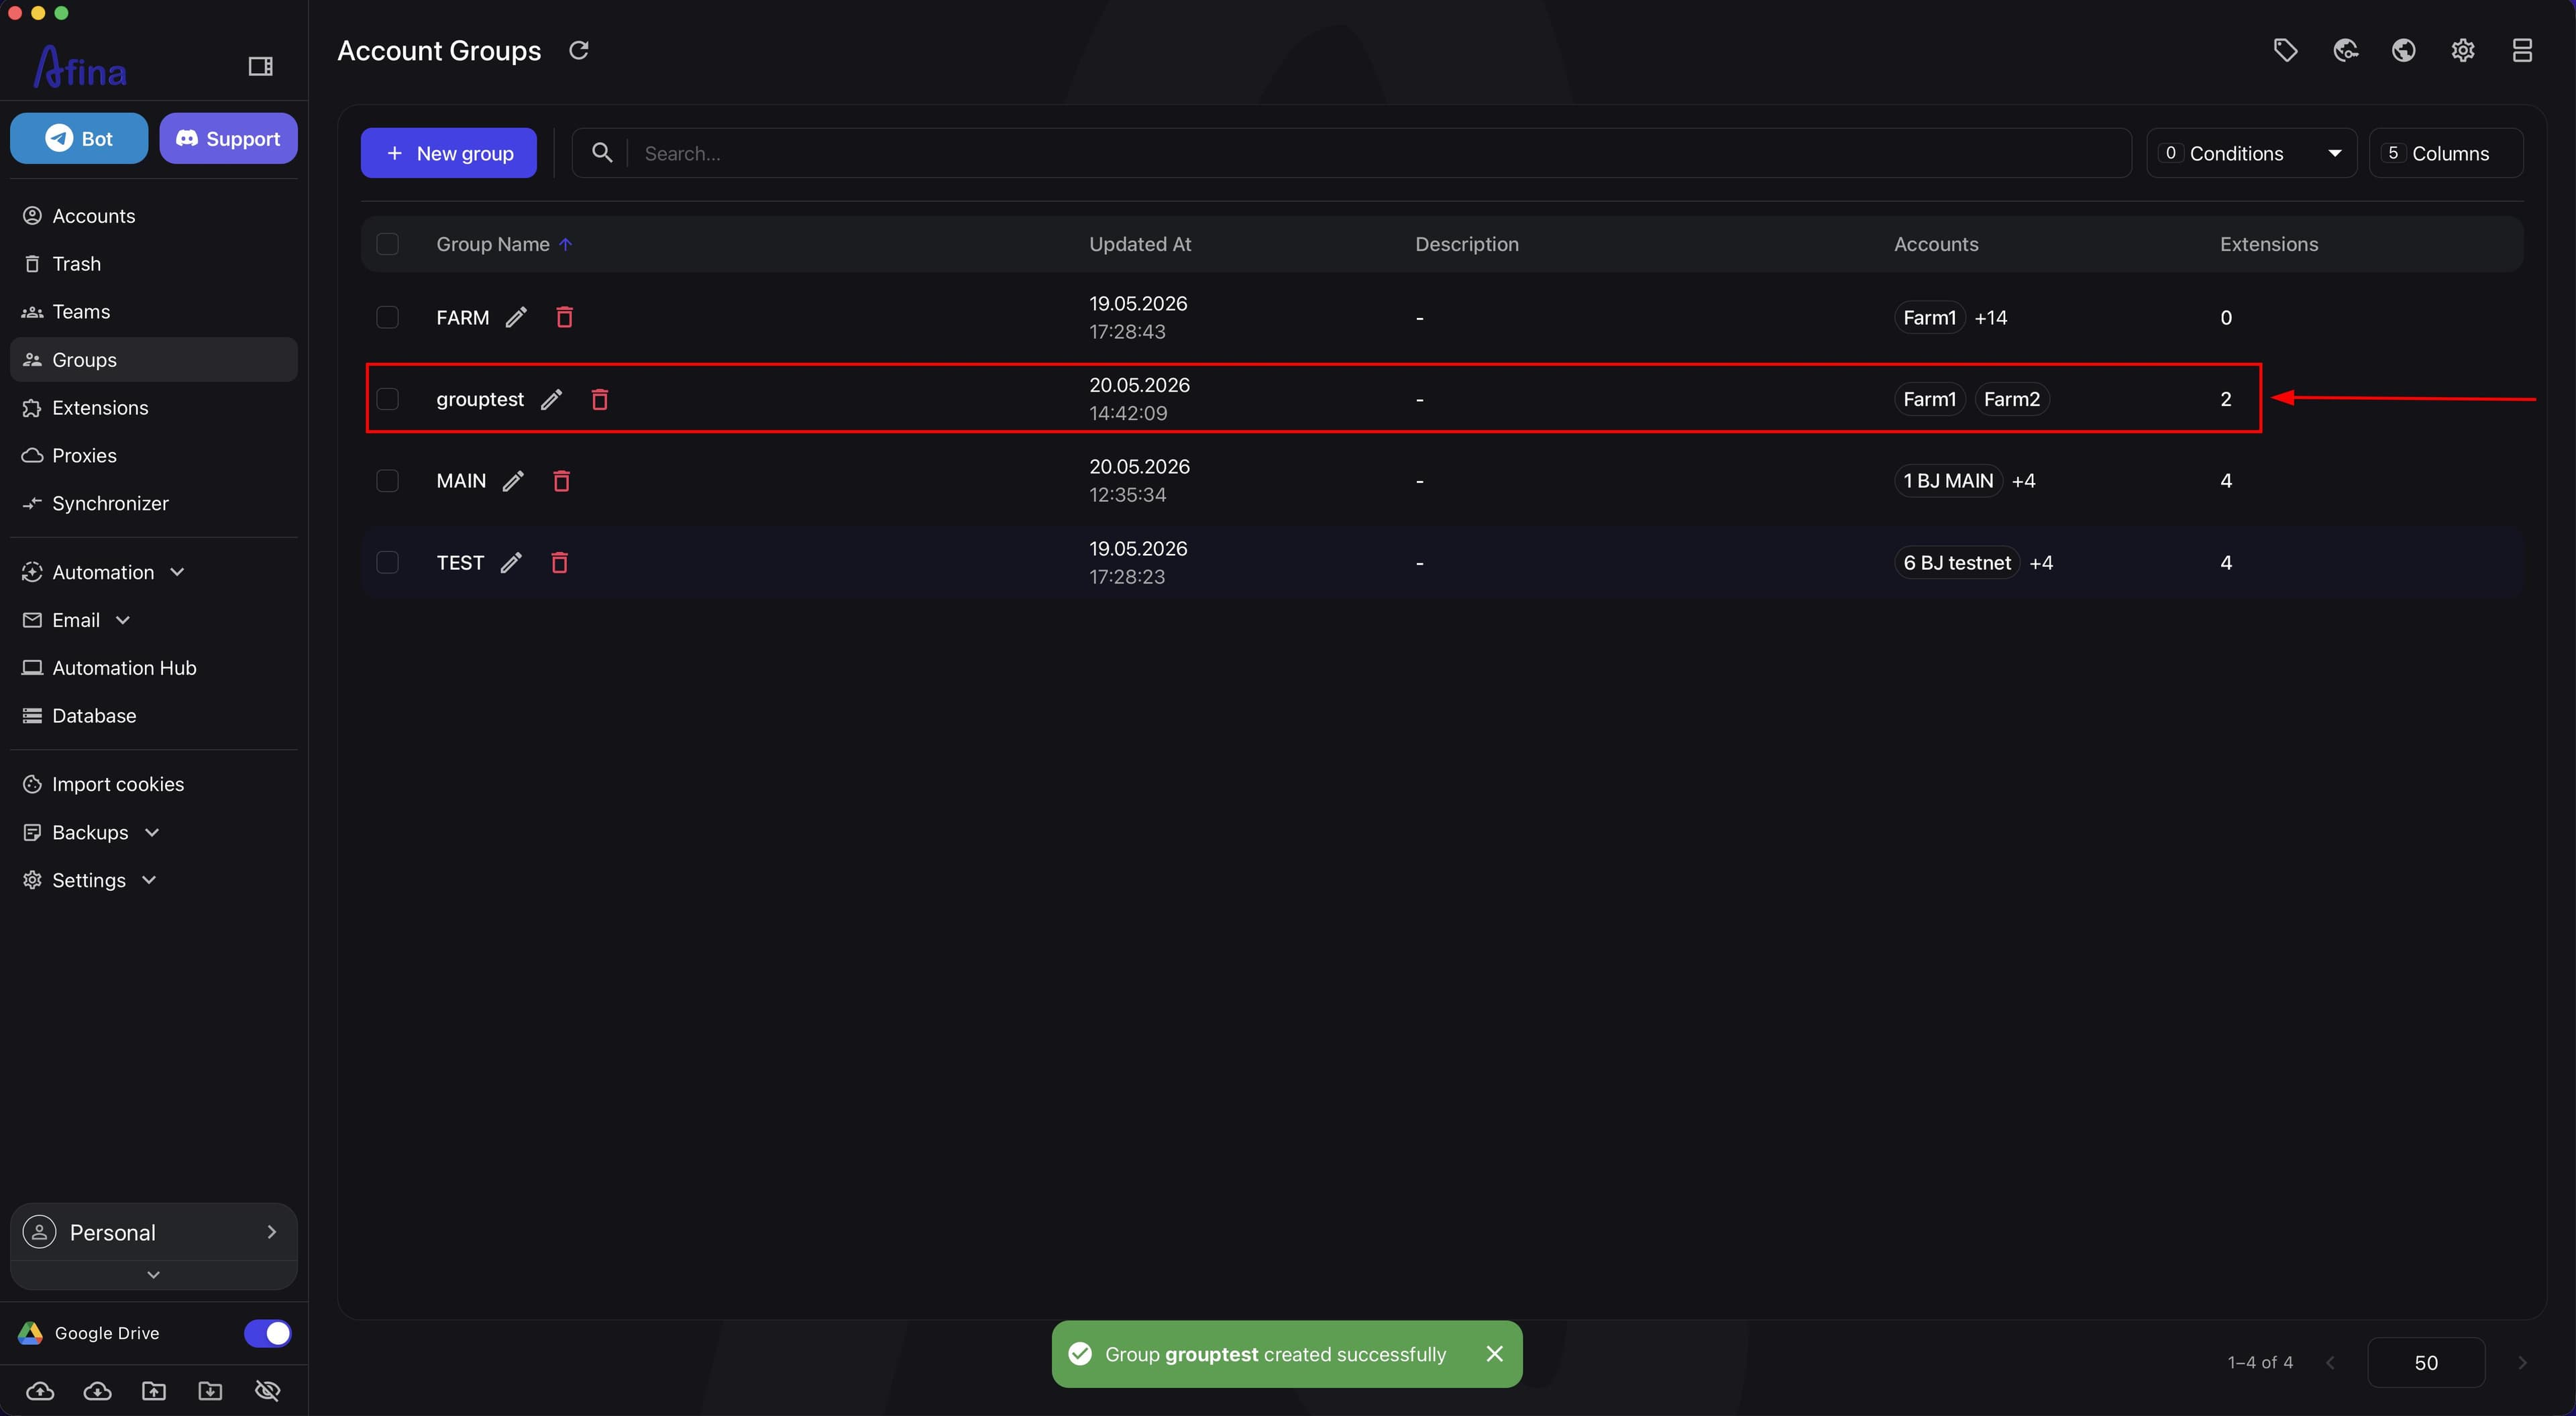The height and width of the screenshot is (1416, 2576).
Task: Go to next page arrow
Action: tap(2522, 1362)
